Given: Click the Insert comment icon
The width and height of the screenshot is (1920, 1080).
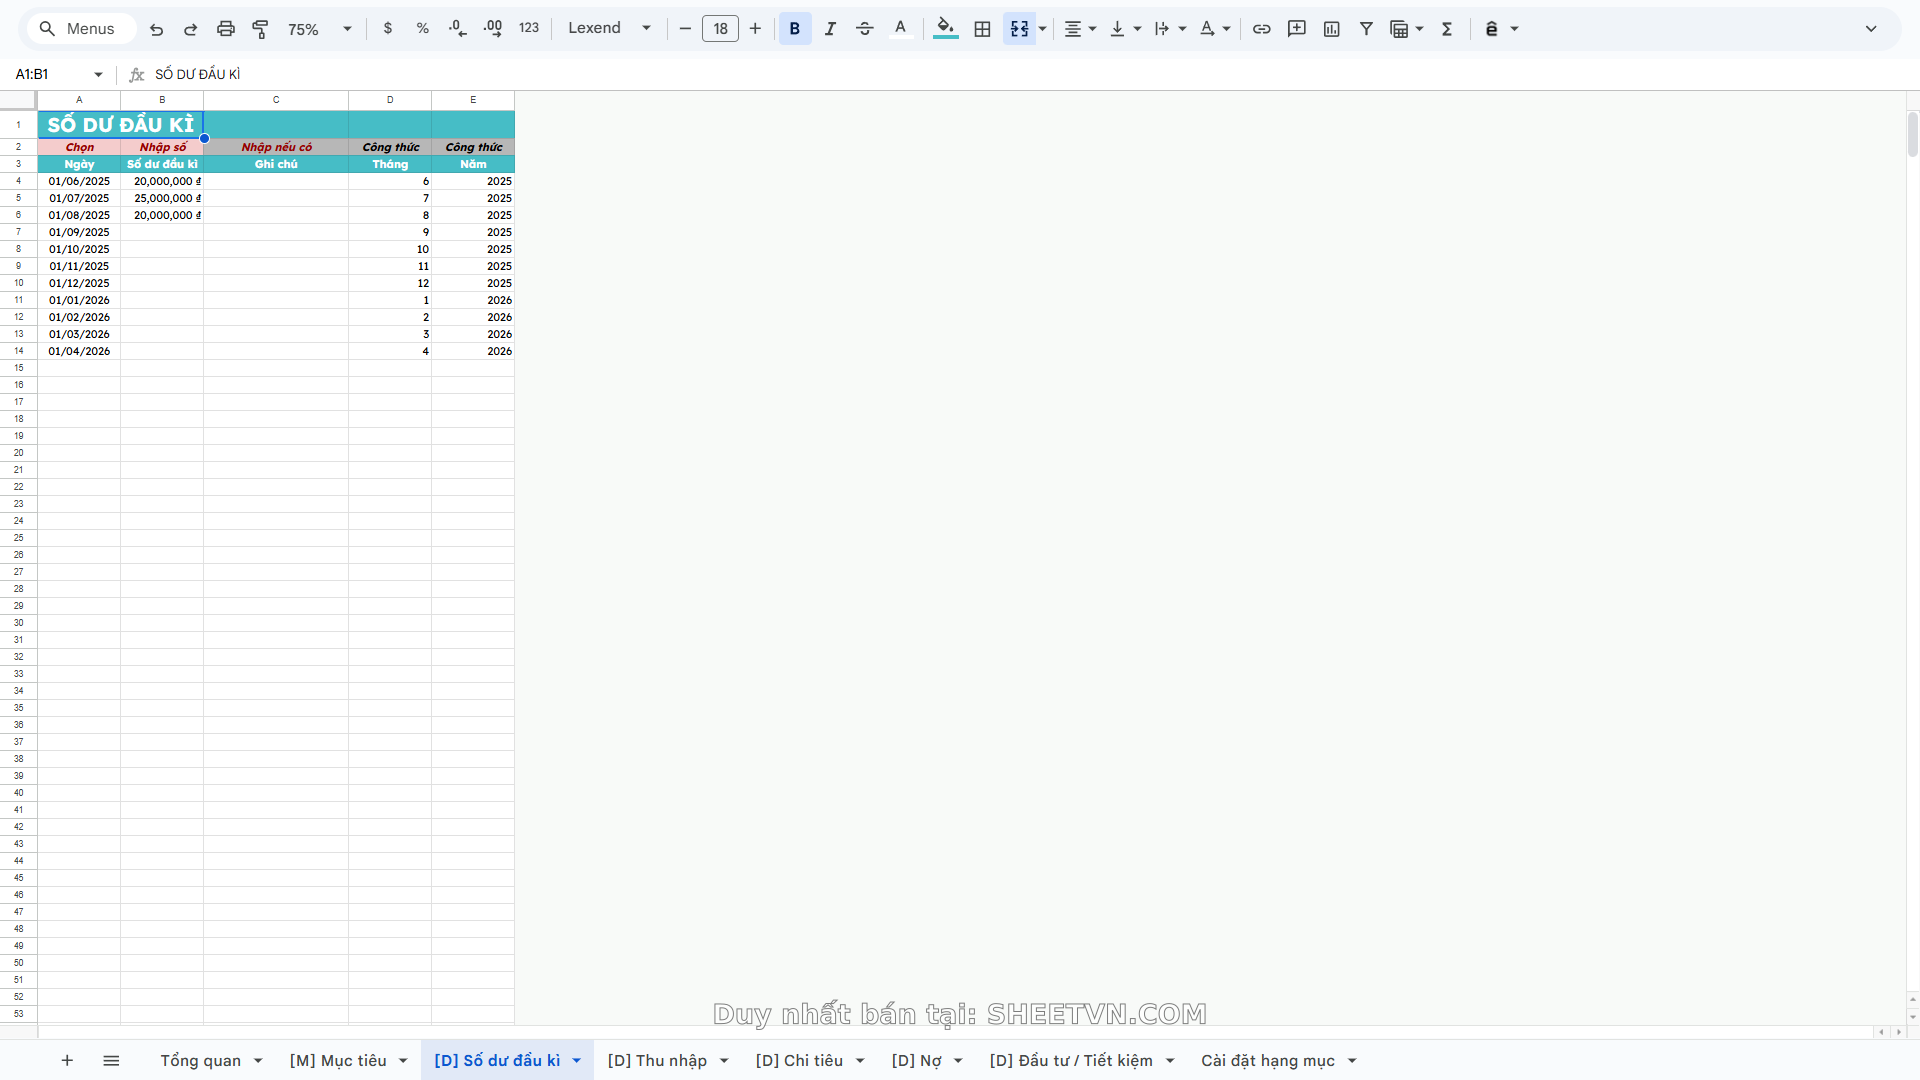Looking at the screenshot, I should [x=1297, y=28].
